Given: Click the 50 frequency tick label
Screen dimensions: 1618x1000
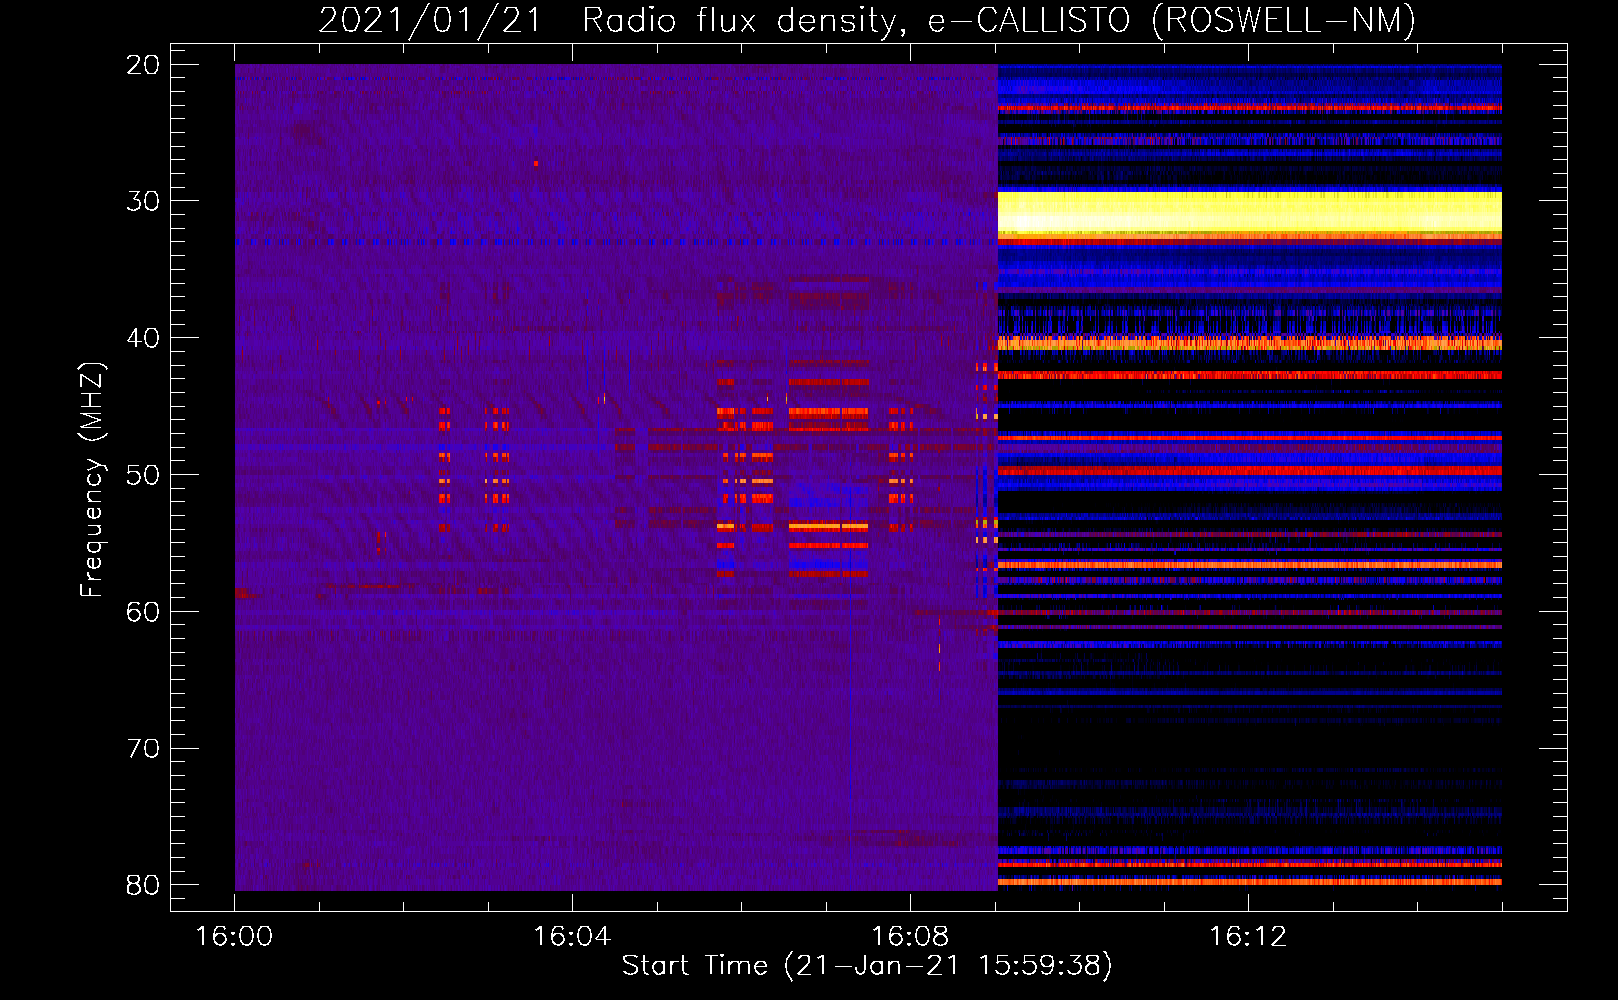Looking at the screenshot, I should pos(143,475).
